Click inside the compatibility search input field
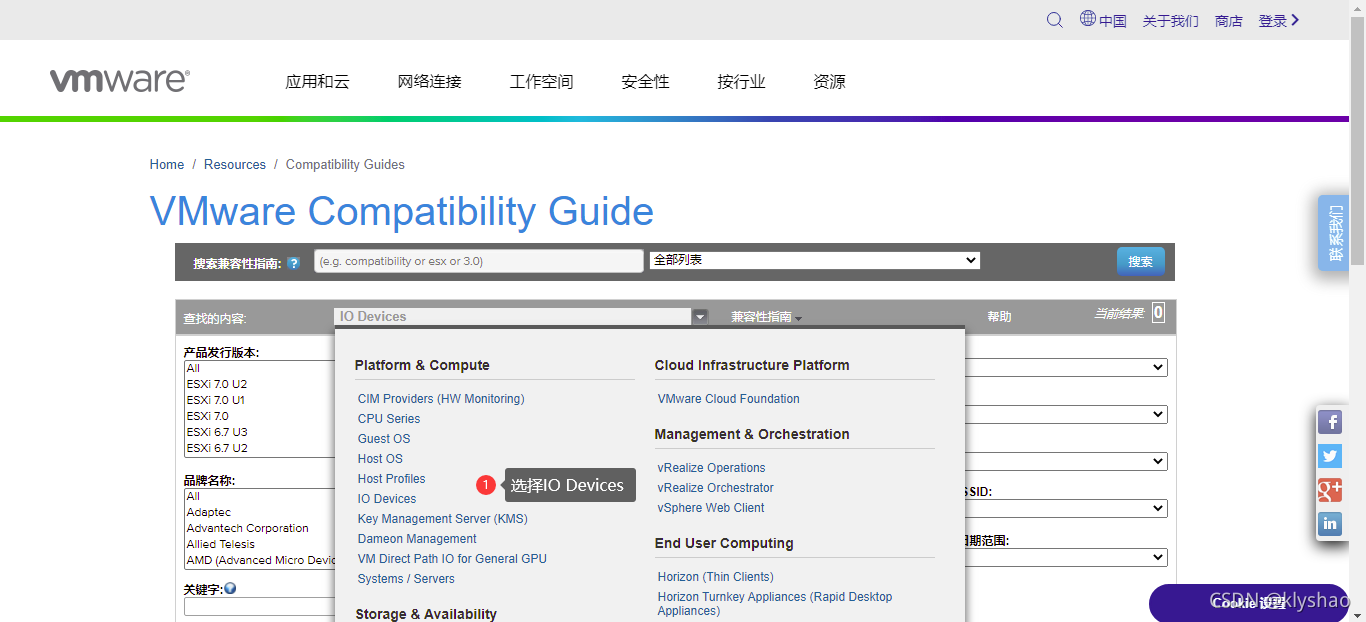This screenshot has height=622, width=1366. click(x=478, y=260)
